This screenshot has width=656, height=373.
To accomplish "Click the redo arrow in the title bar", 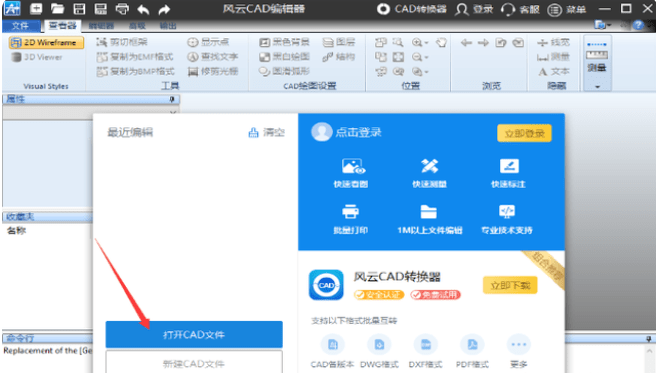I will pyautogui.click(x=164, y=9).
